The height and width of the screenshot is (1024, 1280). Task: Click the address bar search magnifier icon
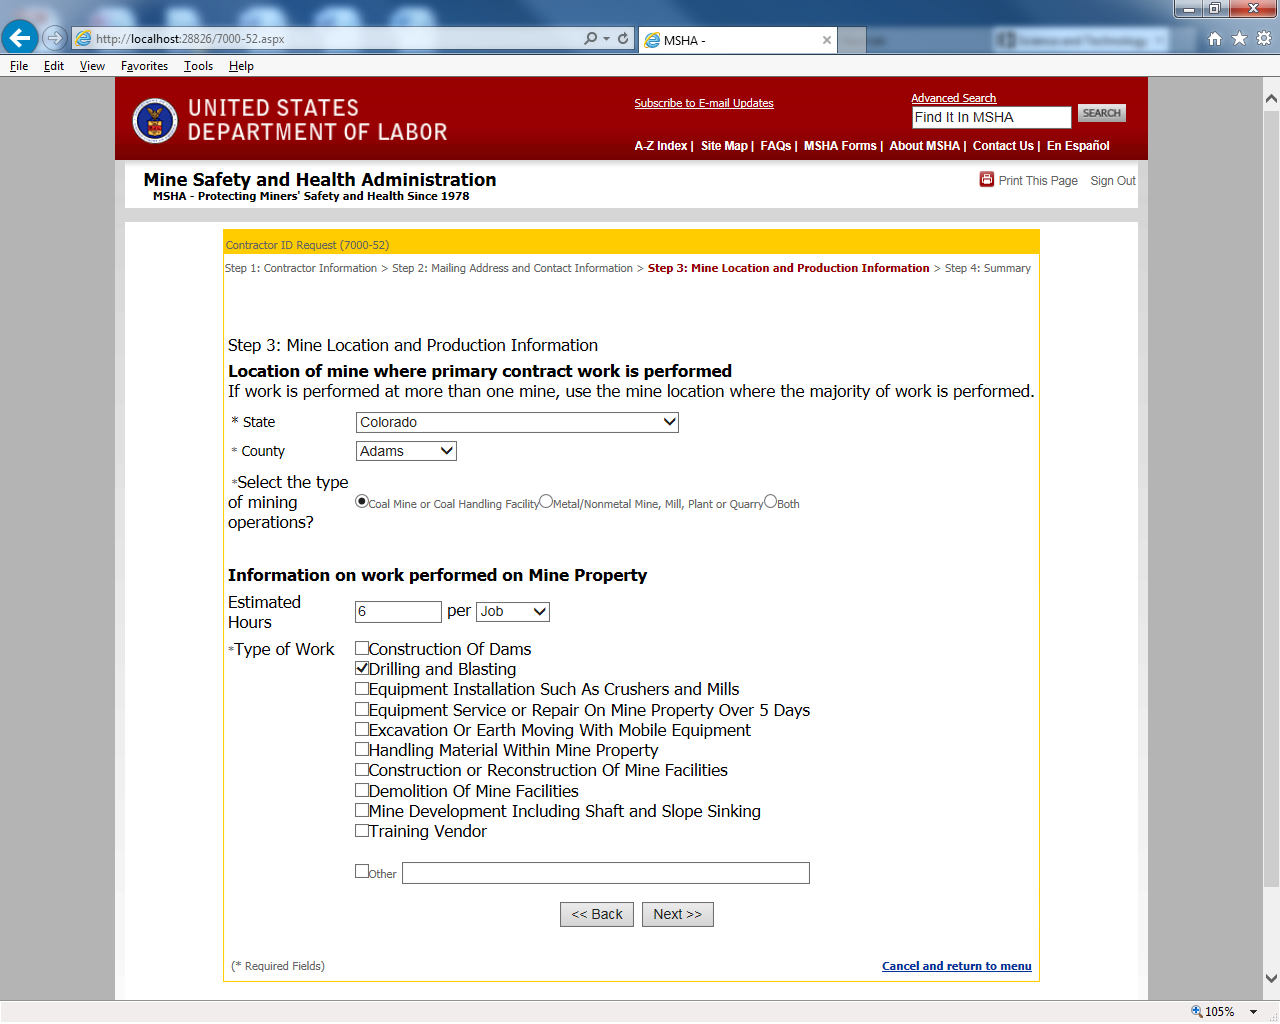pyautogui.click(x=591, y=38)
